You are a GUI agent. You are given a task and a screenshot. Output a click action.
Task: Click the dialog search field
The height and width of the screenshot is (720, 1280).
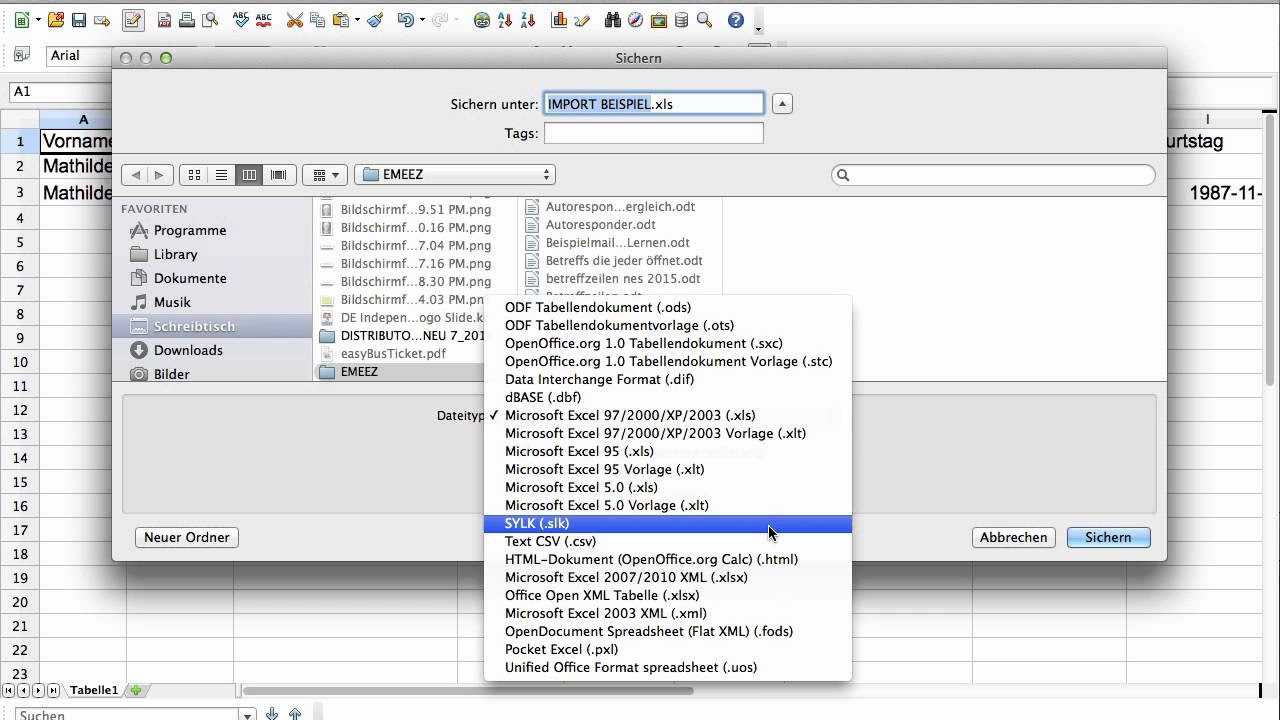[994, 175]
